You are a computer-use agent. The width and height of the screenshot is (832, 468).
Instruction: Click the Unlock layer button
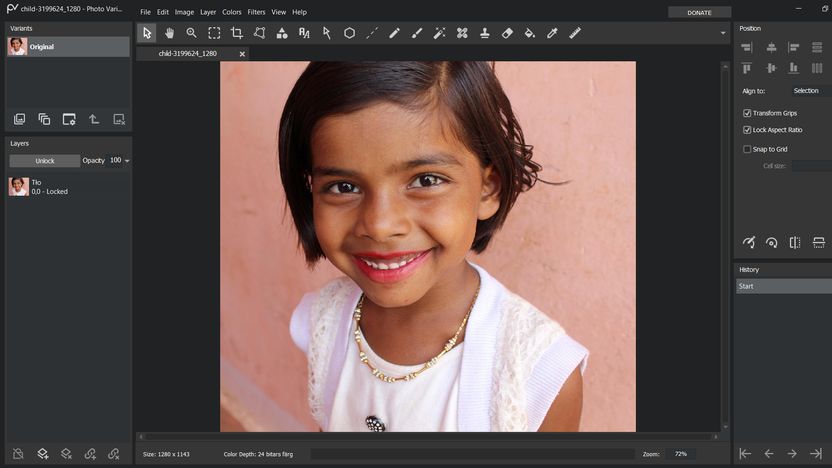(45, 161)
